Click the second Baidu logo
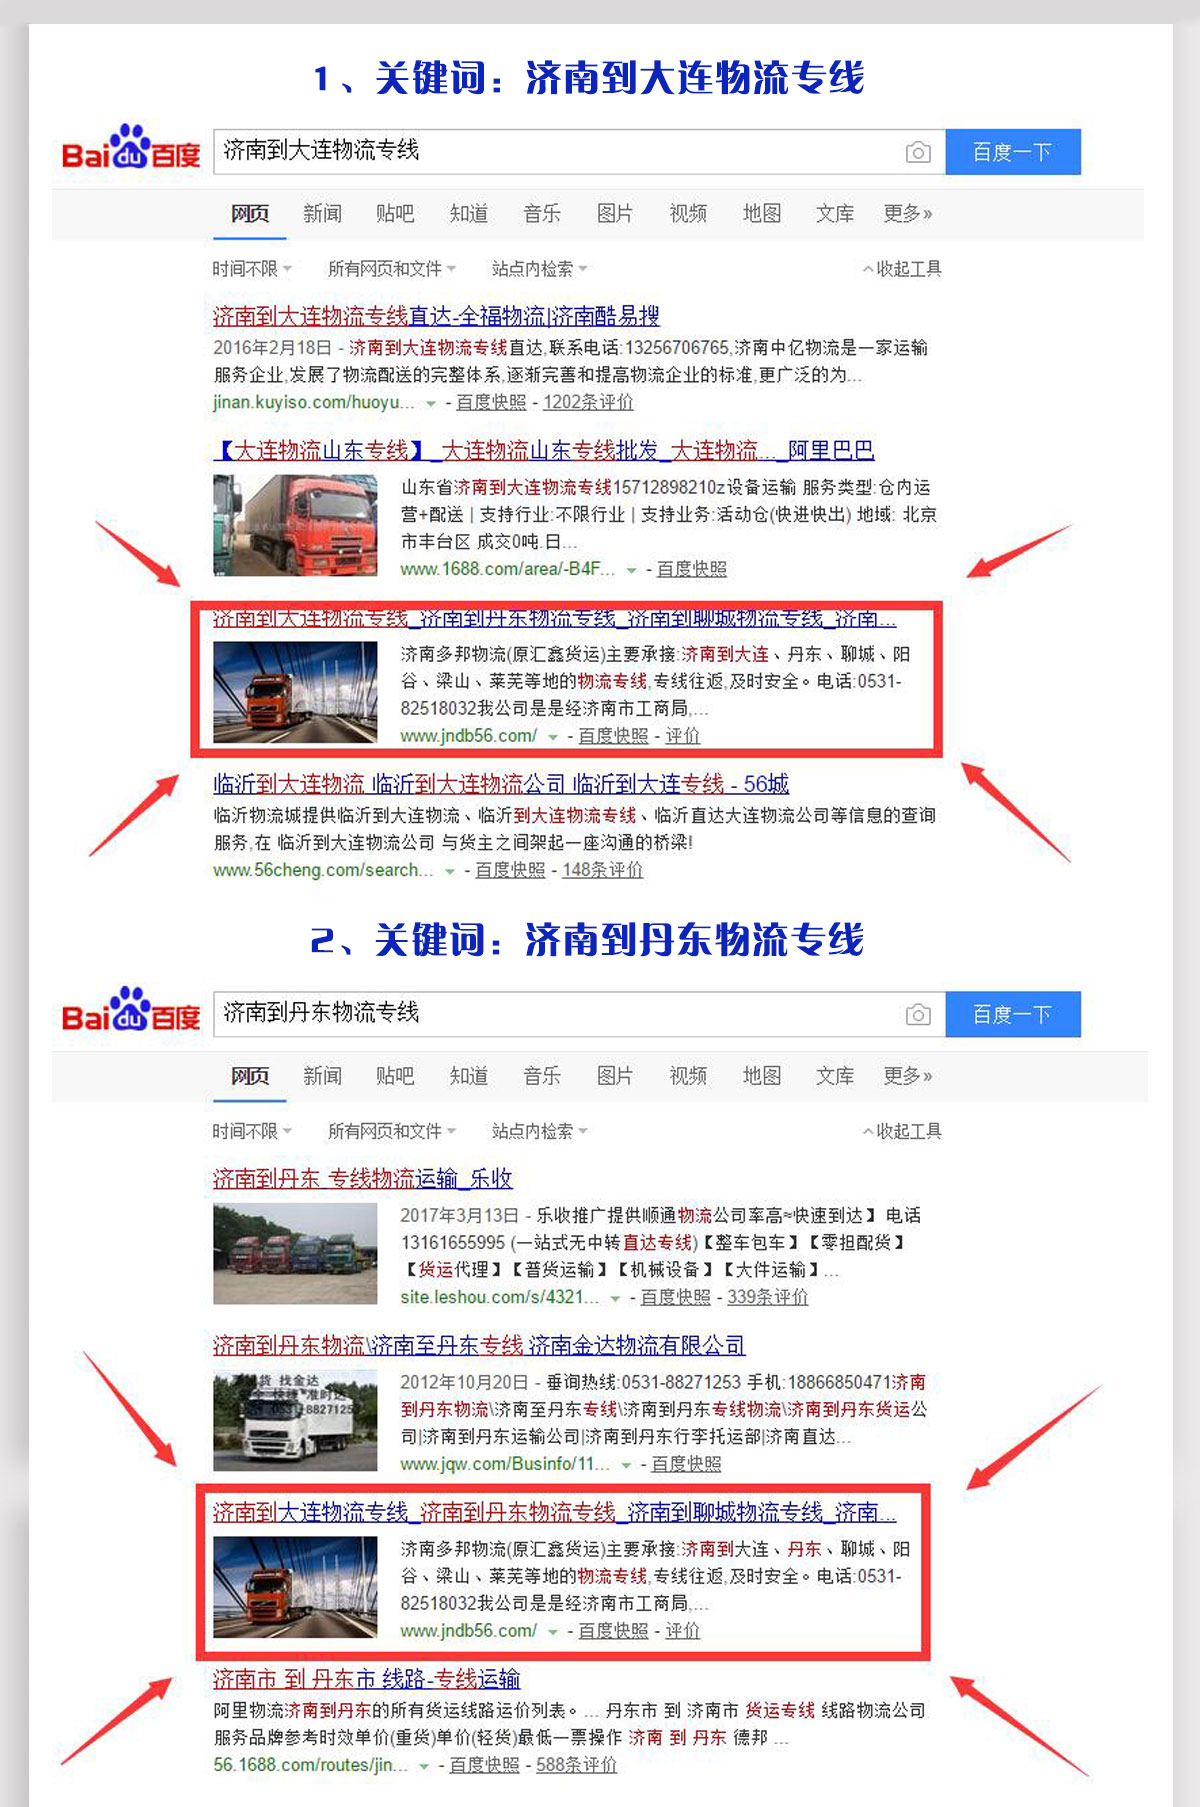 coord(131,1012)
